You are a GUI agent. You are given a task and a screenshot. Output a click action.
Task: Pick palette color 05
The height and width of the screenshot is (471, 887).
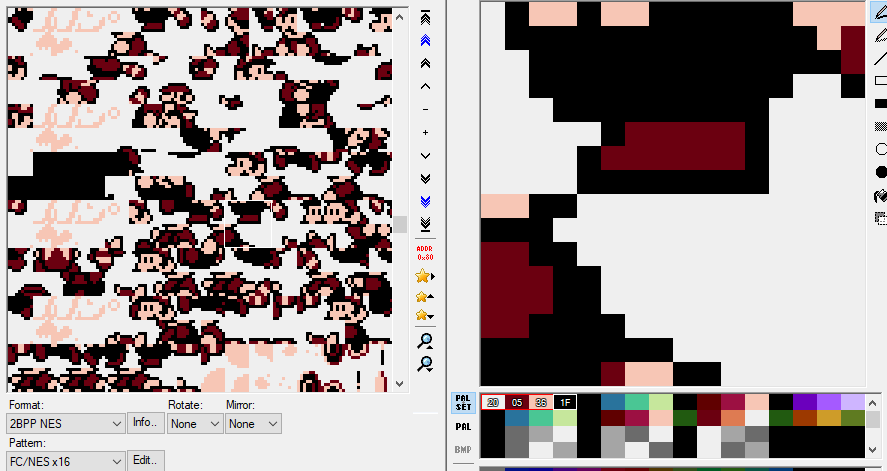click(517, 403)
